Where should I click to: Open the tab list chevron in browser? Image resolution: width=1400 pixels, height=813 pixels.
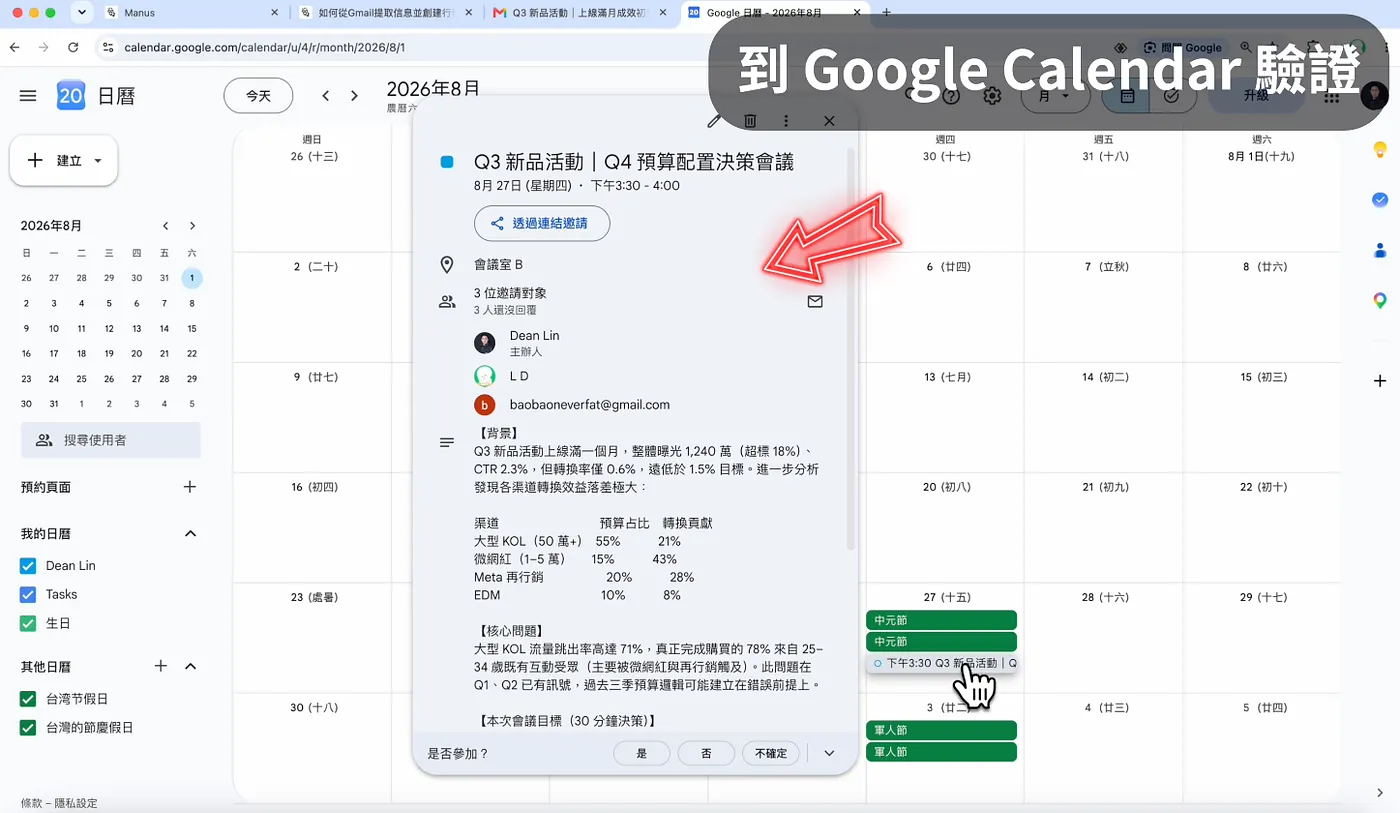(82, 12)
